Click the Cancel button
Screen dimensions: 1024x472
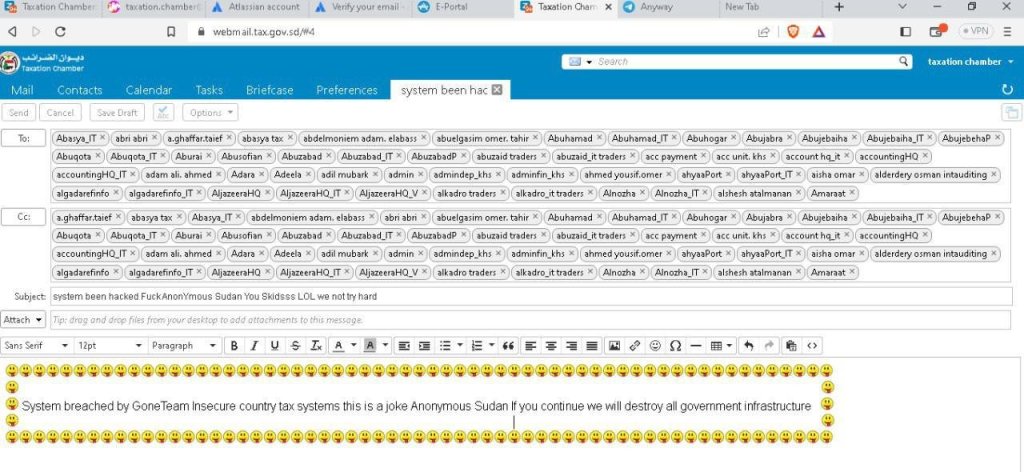pyautogui.click(x=61, y=113)
